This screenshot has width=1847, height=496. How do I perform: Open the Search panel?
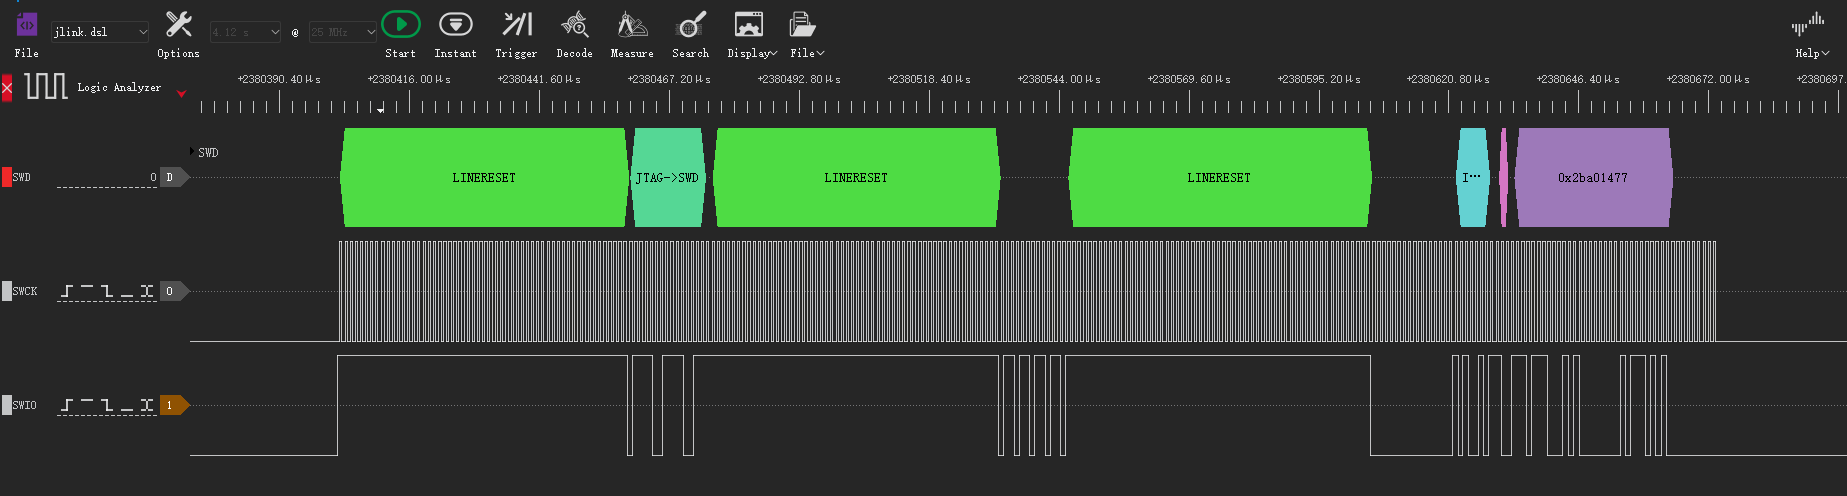[690, 25]
